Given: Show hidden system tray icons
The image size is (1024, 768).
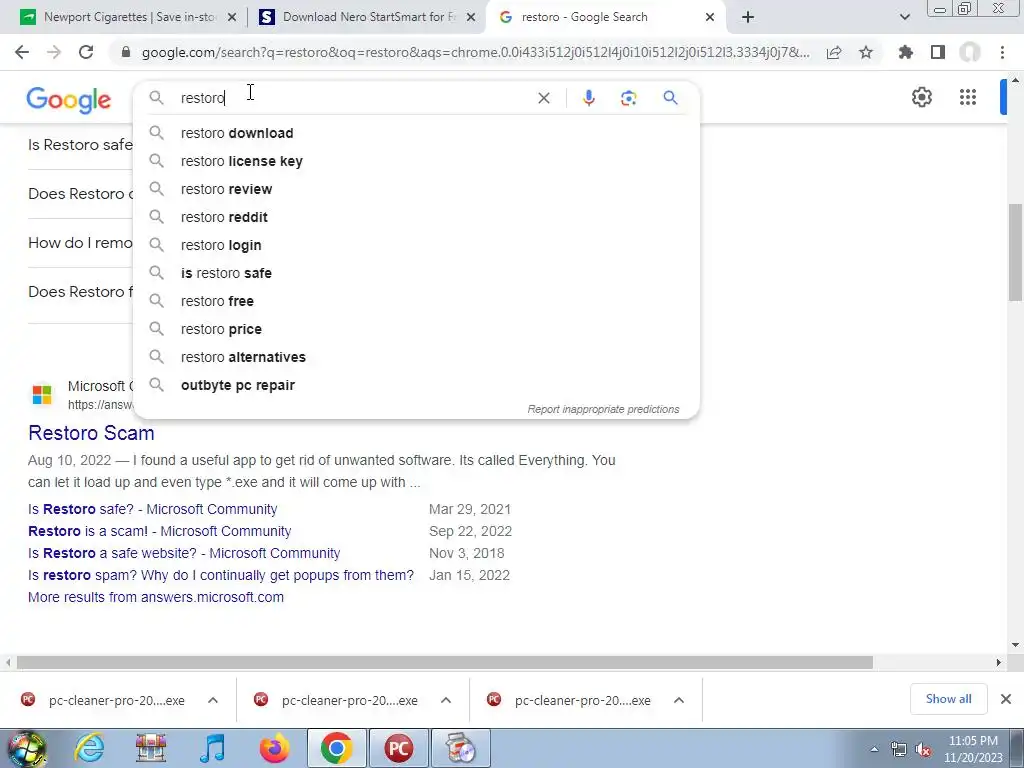Looking at the screenshot, I should [x=874, y=750].
